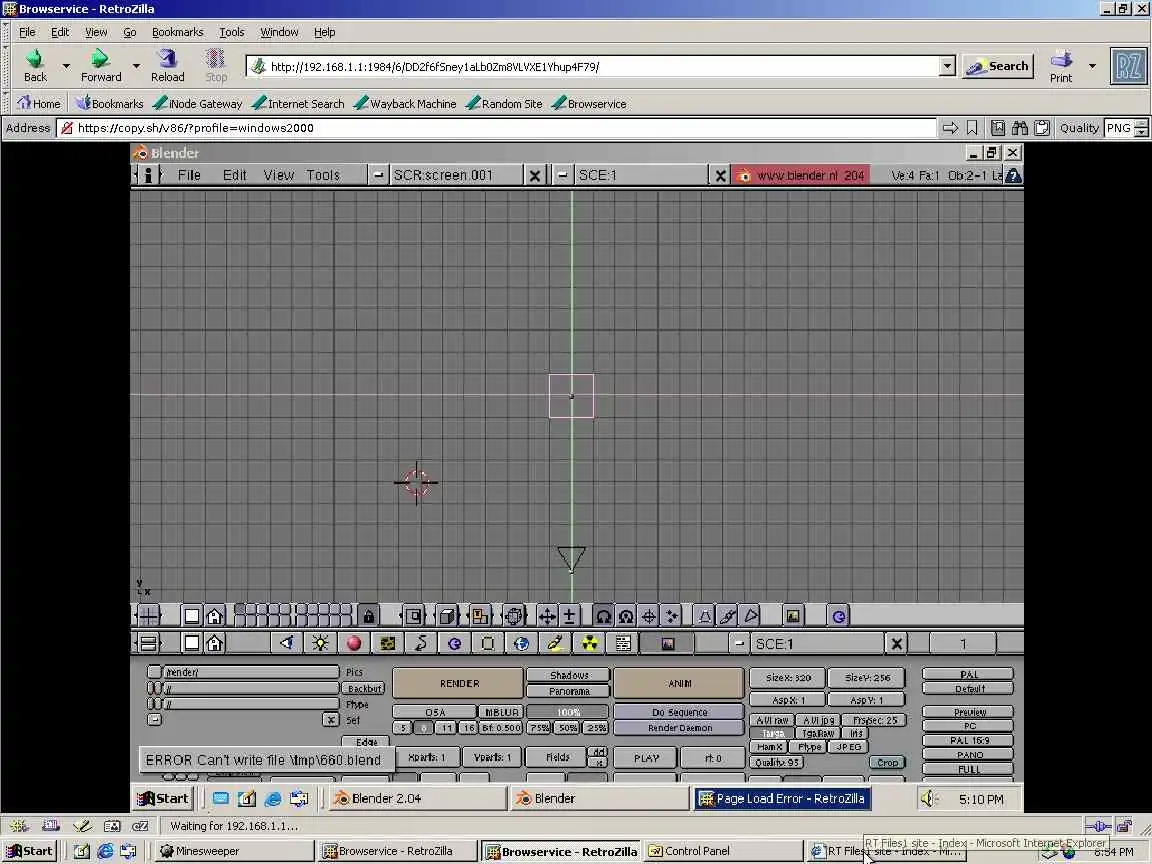Toggle the Panorama render option
Viewport: 1152px width, 864px height.
coord(569,691)
